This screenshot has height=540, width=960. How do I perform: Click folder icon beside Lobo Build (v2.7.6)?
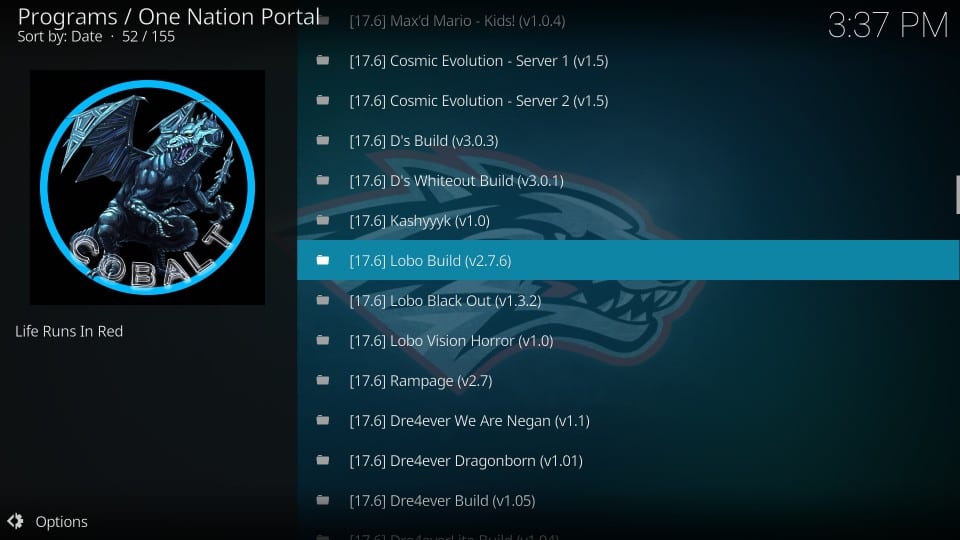(323, 260)
